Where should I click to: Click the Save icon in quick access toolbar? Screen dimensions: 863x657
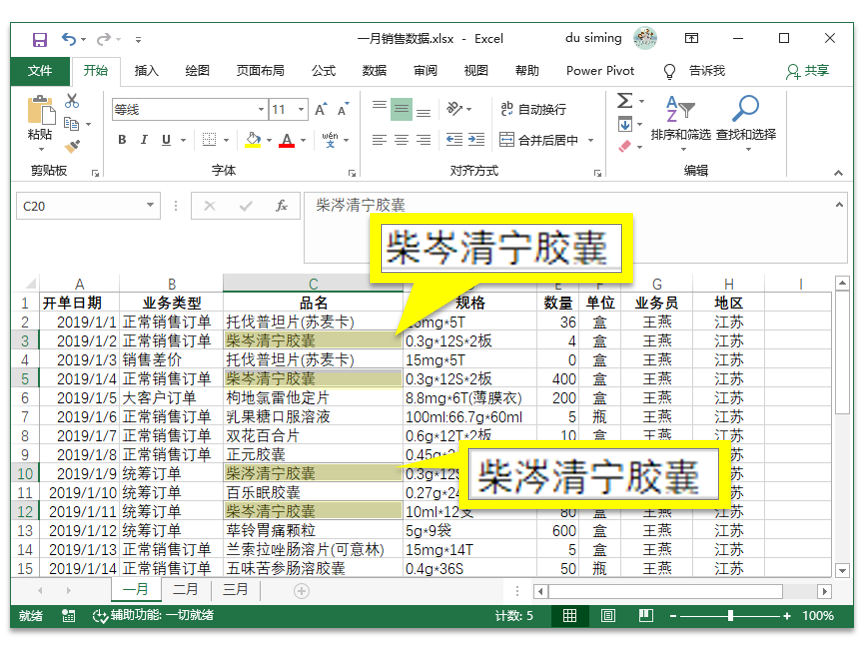(40, 40)
